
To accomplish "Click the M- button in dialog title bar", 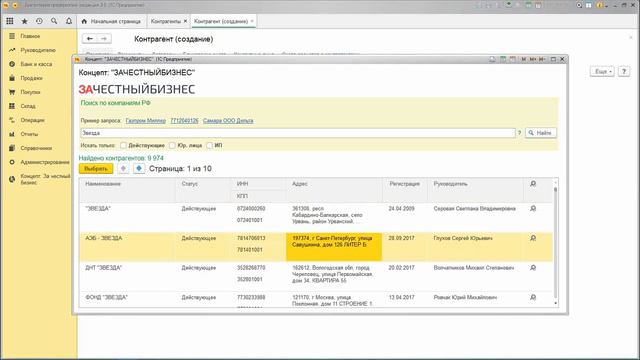I will point(542,59).
